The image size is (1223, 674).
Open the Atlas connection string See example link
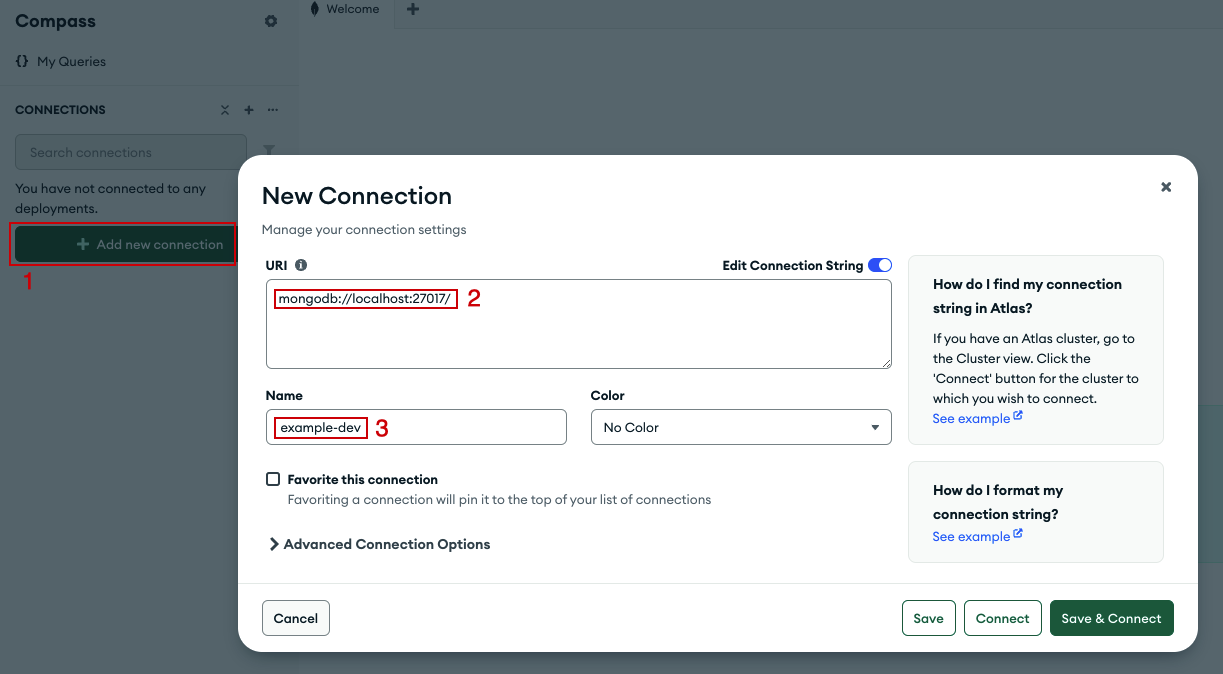click(971, 418)
